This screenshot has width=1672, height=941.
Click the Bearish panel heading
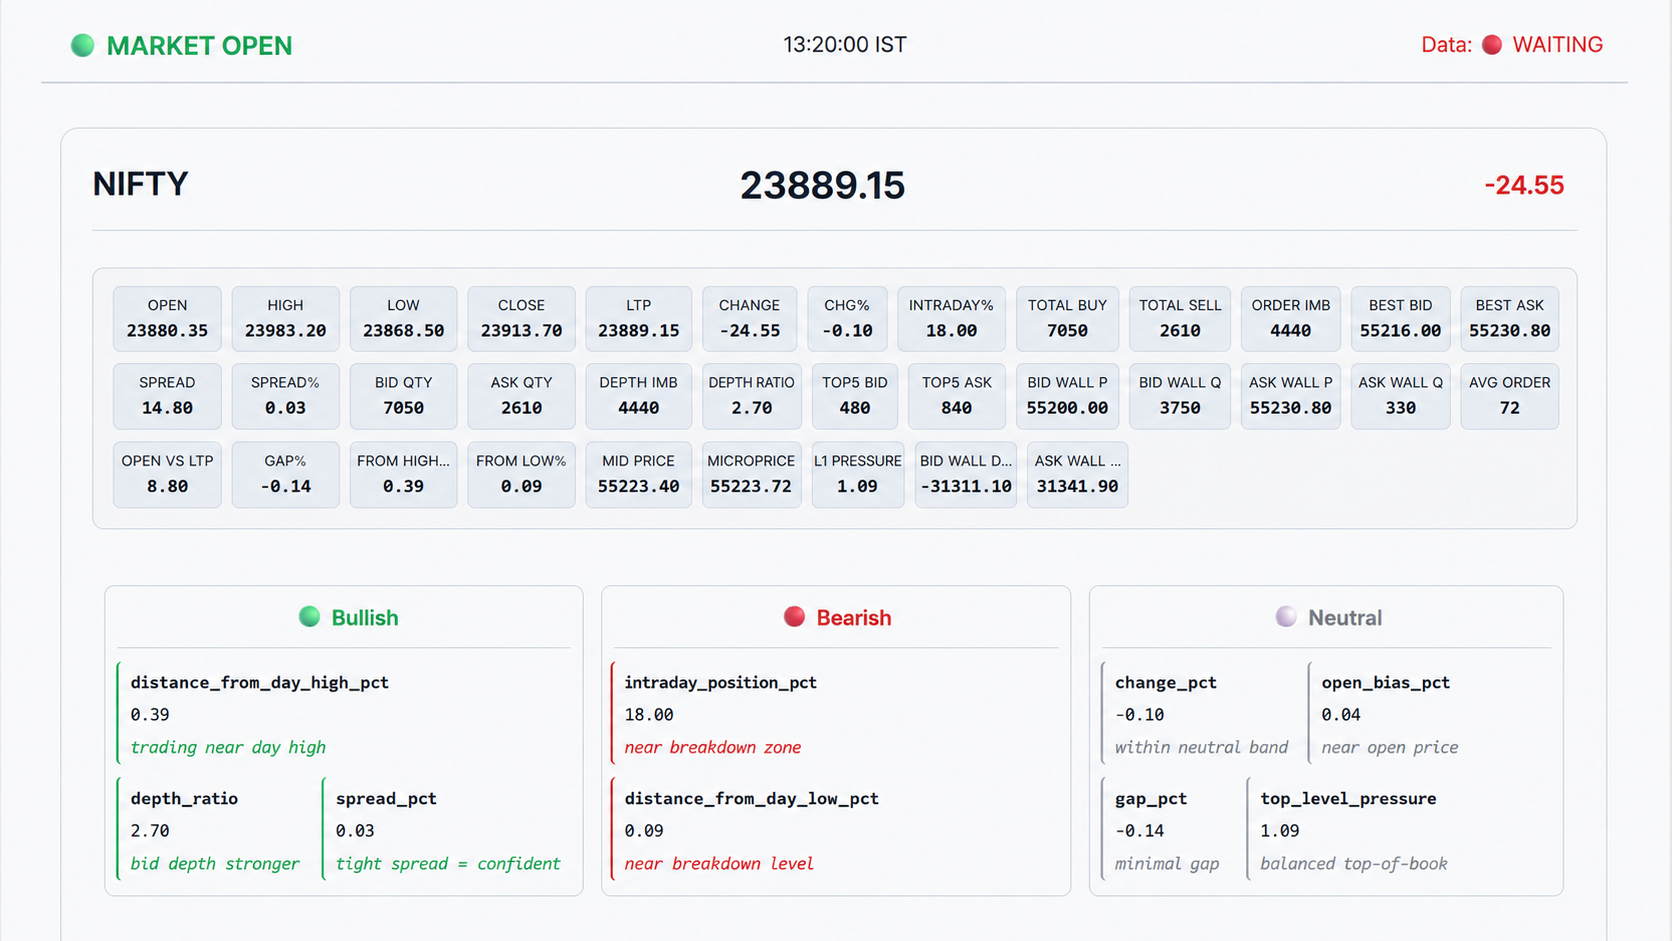click(x=854, y=618)
